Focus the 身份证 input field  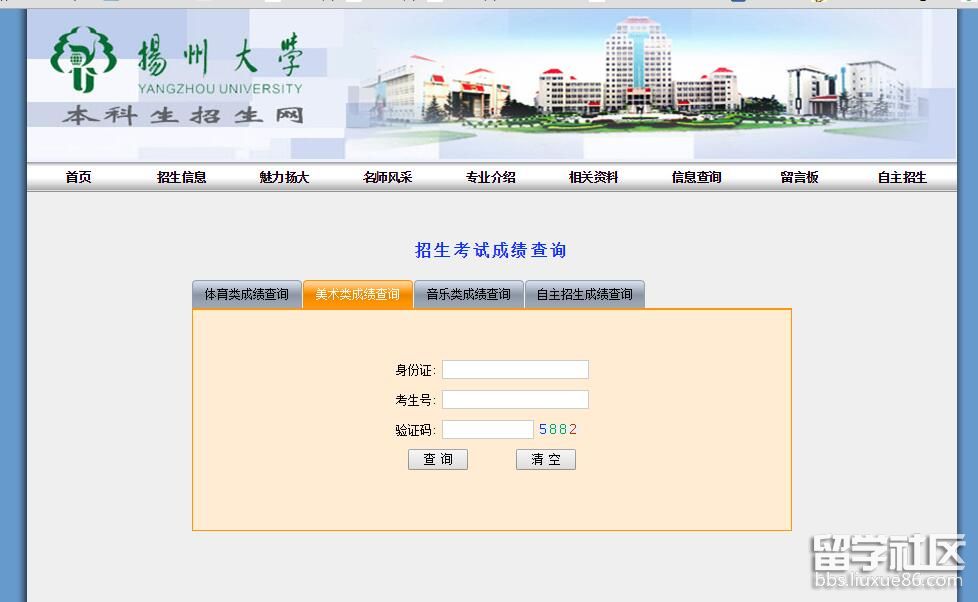pos(515,369)
